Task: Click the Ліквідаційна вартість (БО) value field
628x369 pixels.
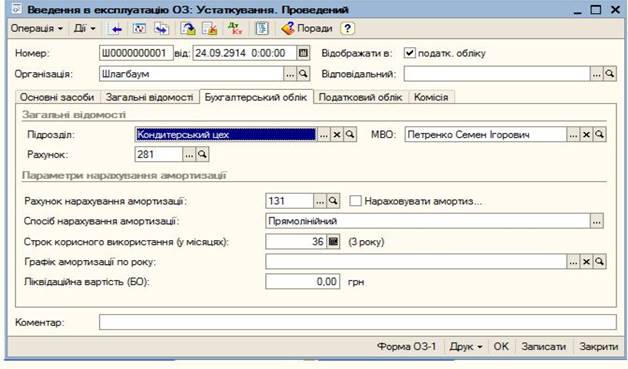Action: pyautogui.click(x=302, y=282)
